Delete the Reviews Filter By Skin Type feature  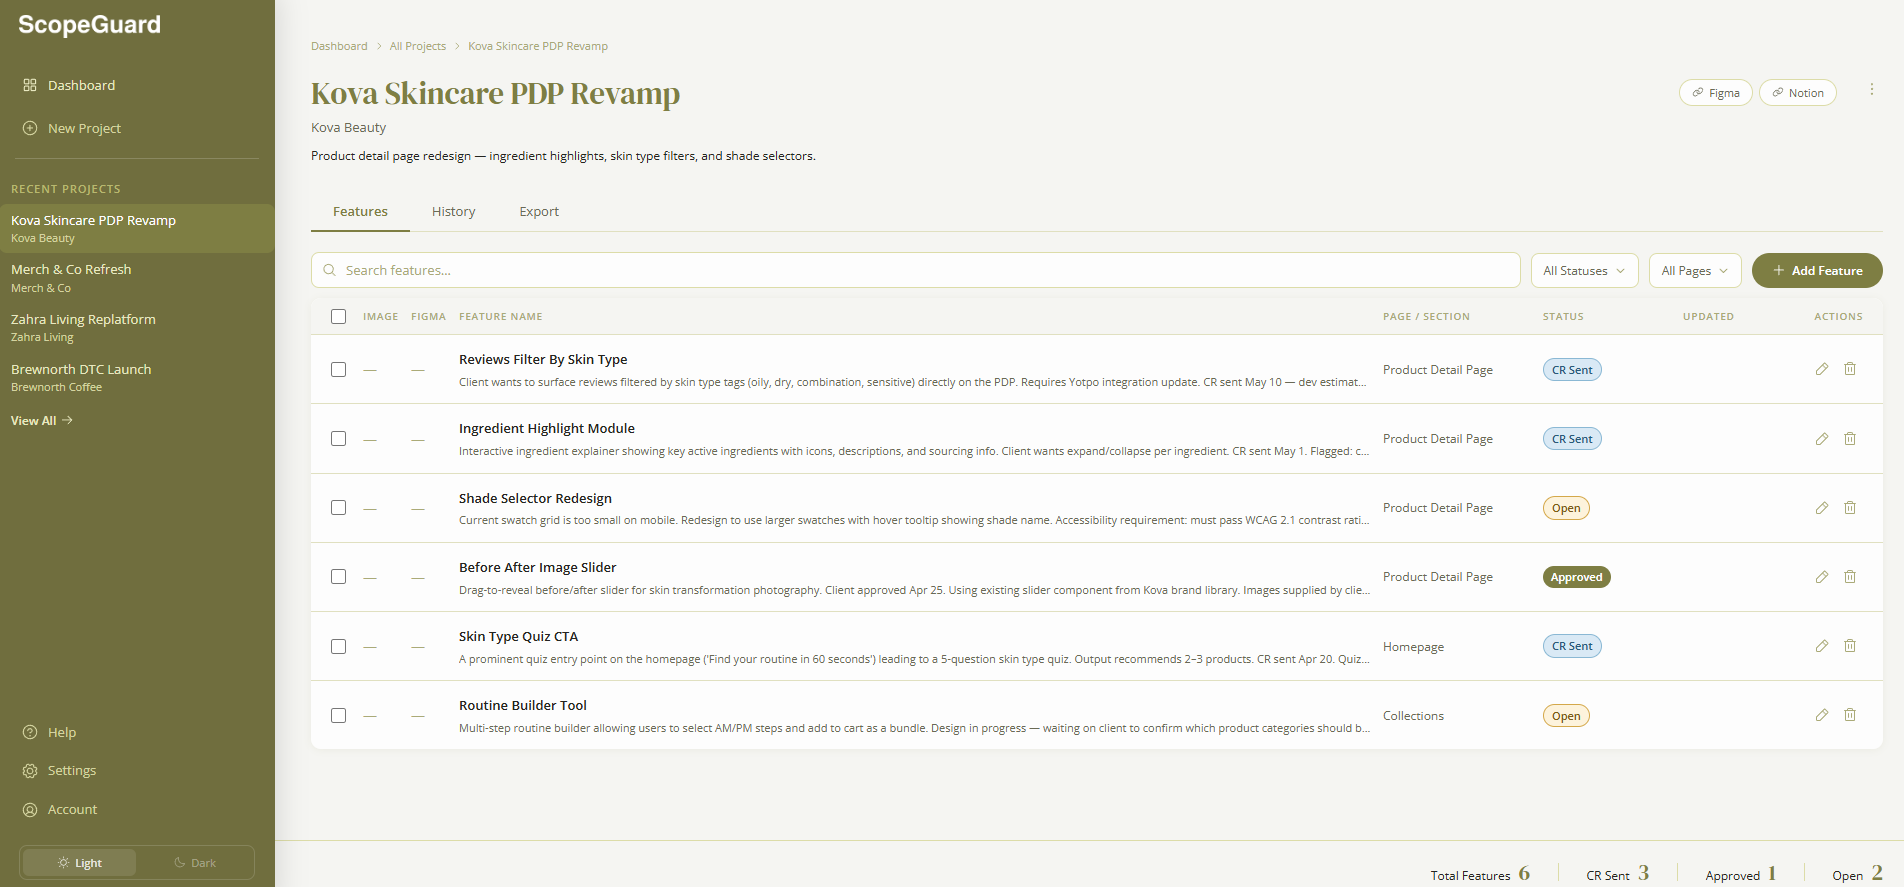pos(1850,369)
